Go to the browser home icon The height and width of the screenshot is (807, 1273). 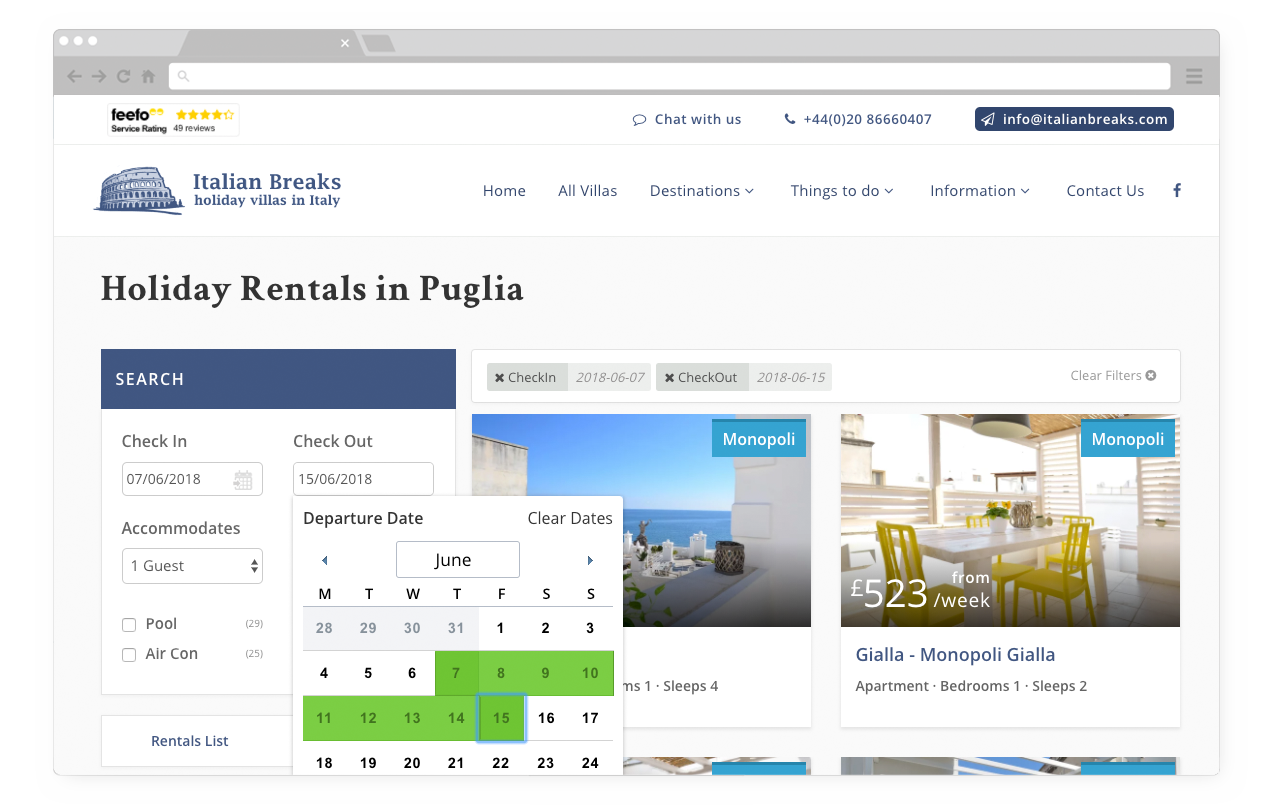pyautogui.click(x=148, y=76)
